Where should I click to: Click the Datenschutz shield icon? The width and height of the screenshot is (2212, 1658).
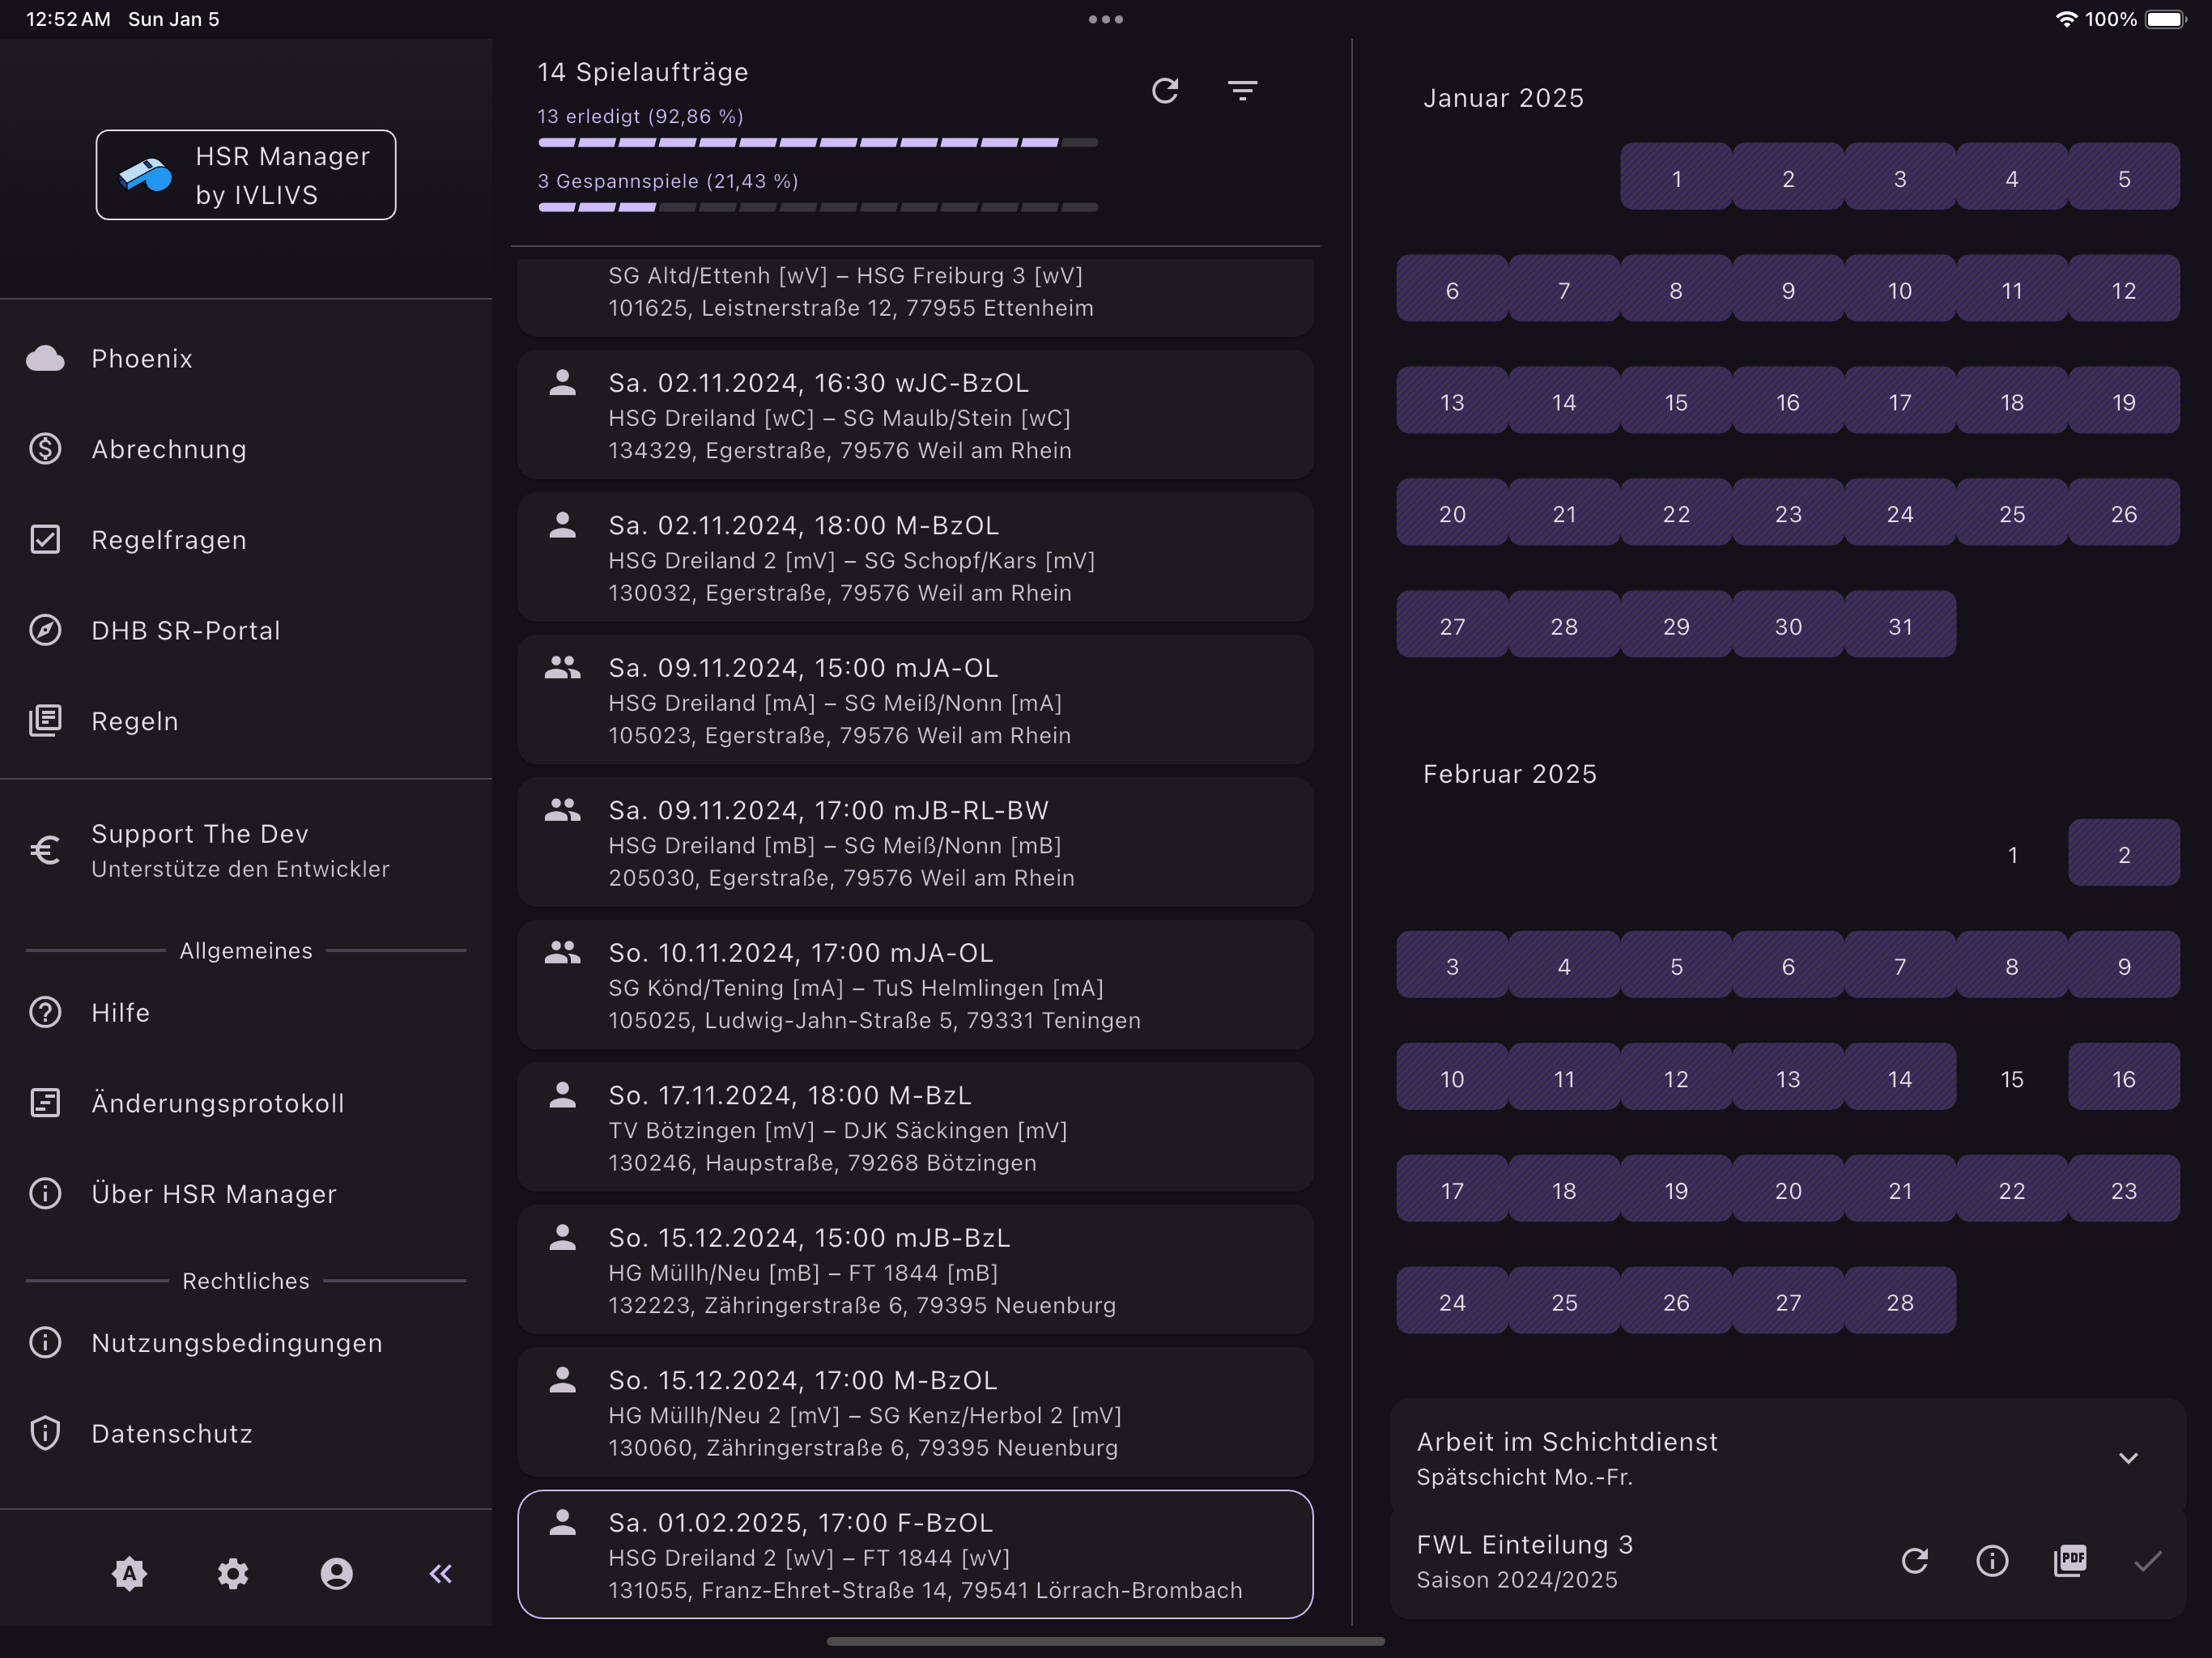(45, 1433)
